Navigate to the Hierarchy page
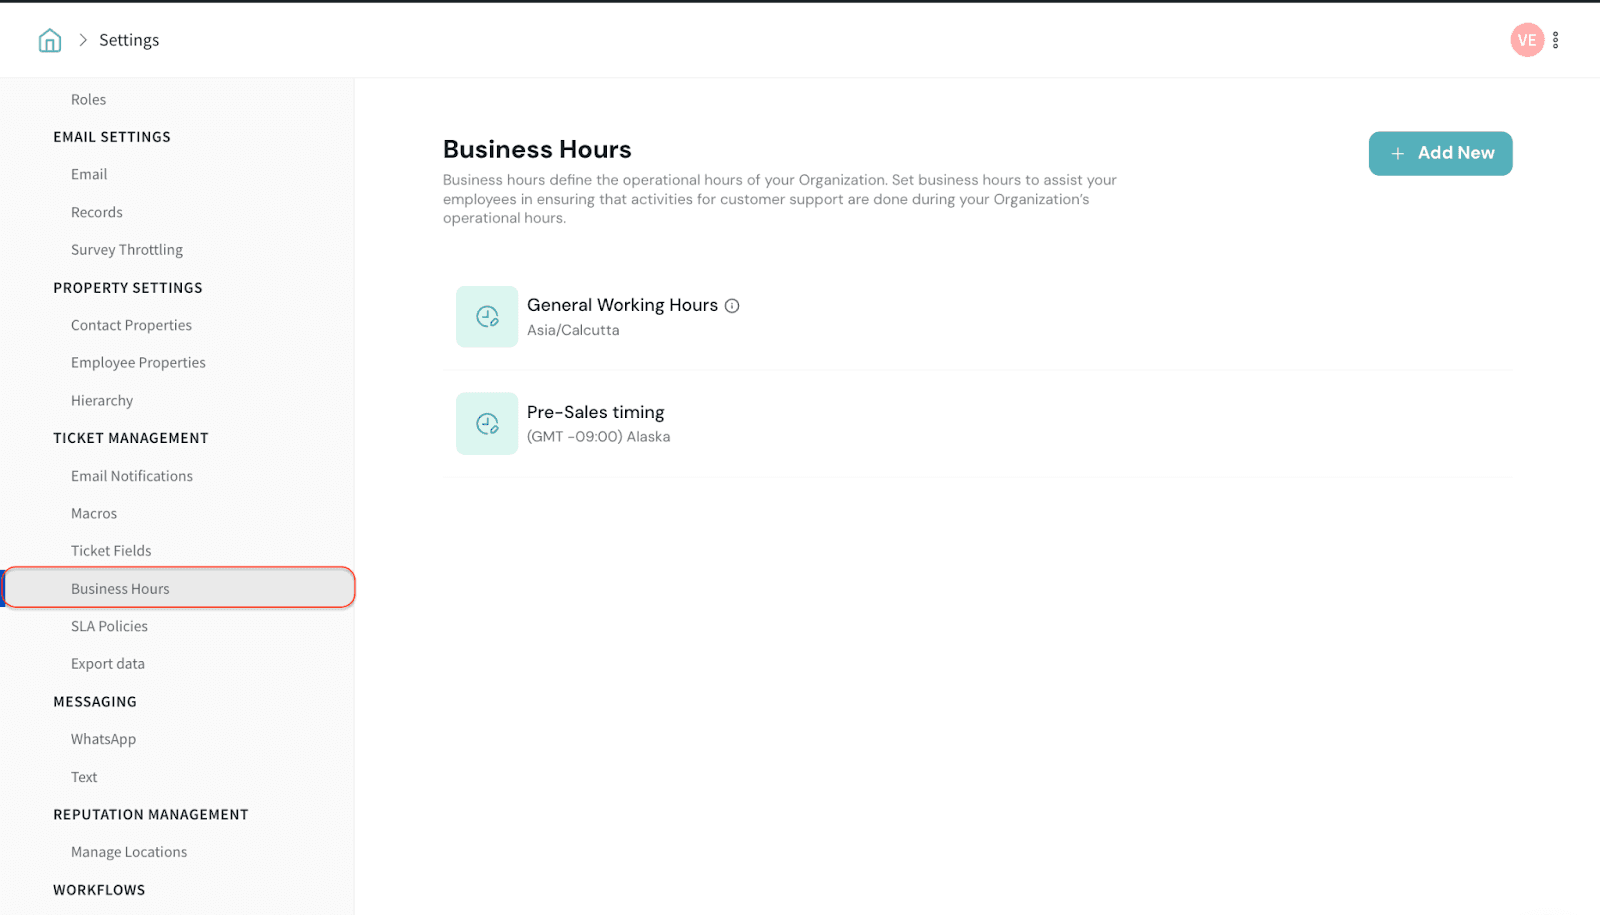This screenshot has height=915, width=1600. pos(102,401)
